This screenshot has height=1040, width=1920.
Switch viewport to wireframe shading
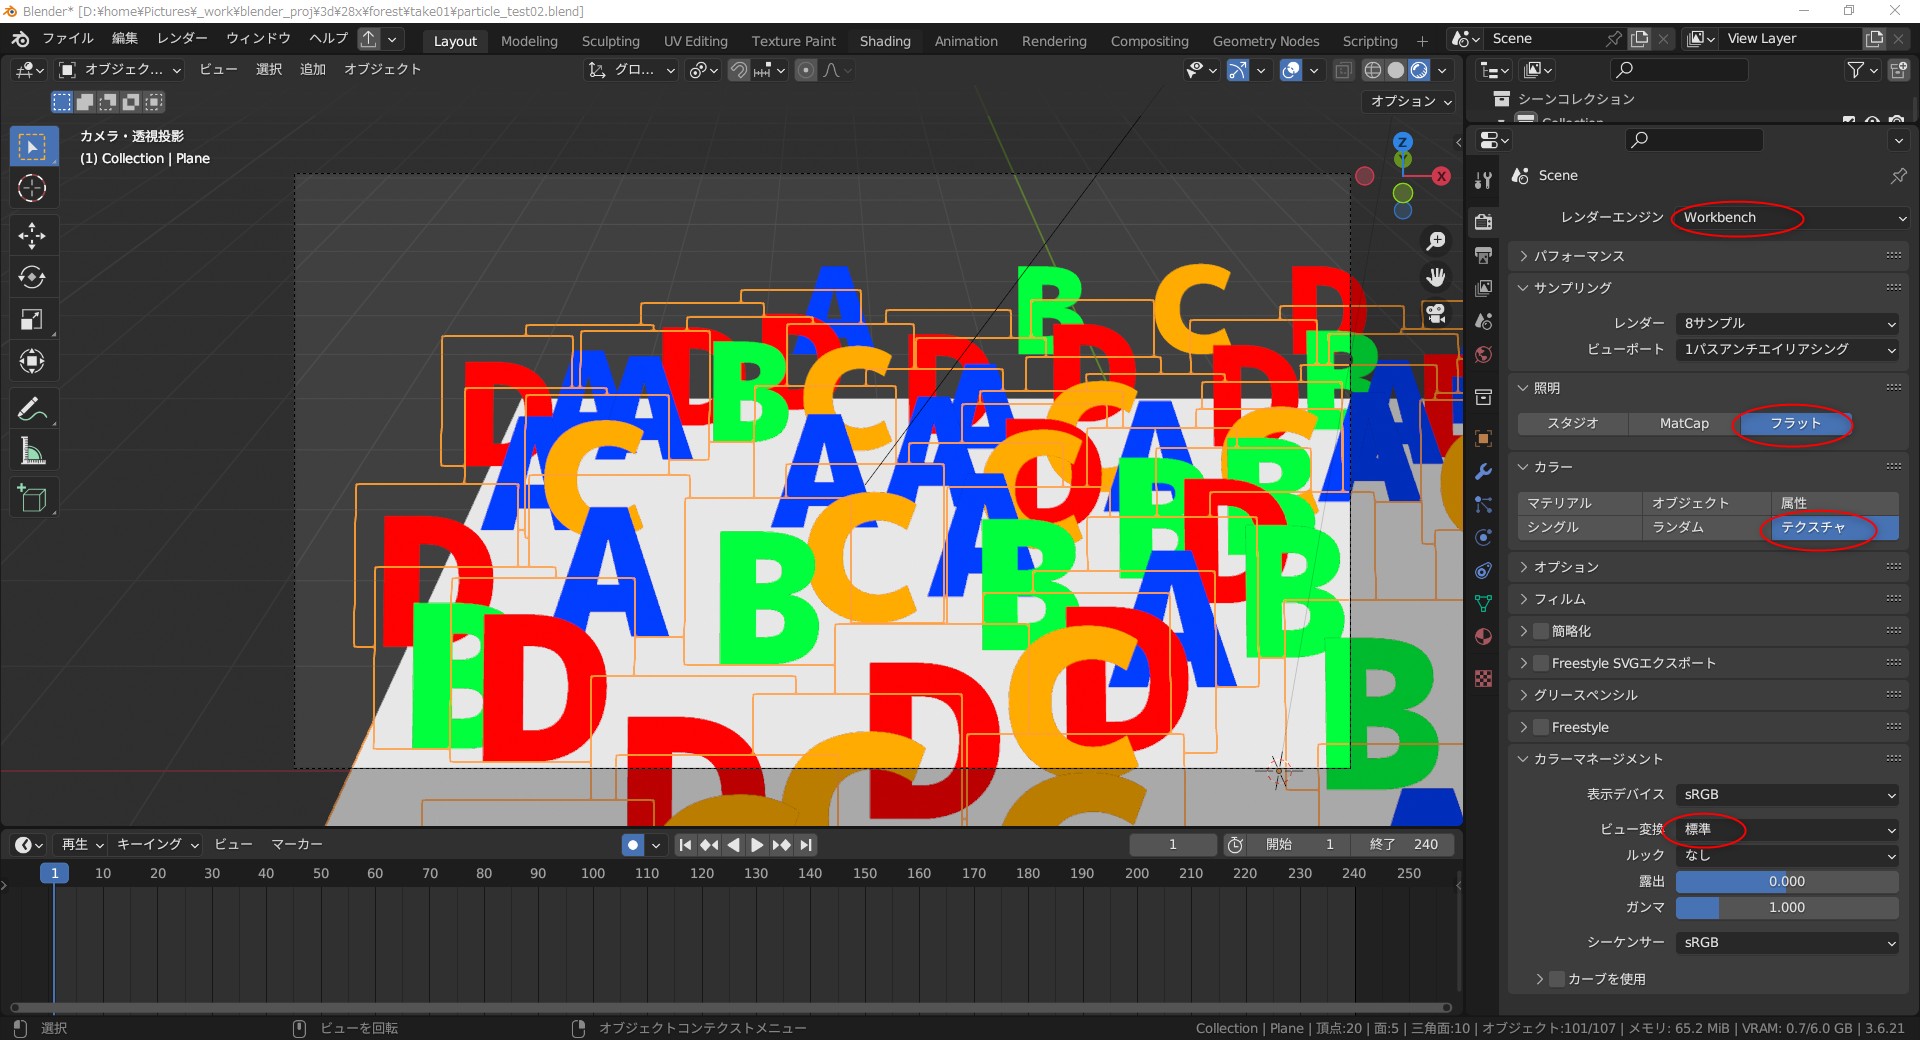1371,70
